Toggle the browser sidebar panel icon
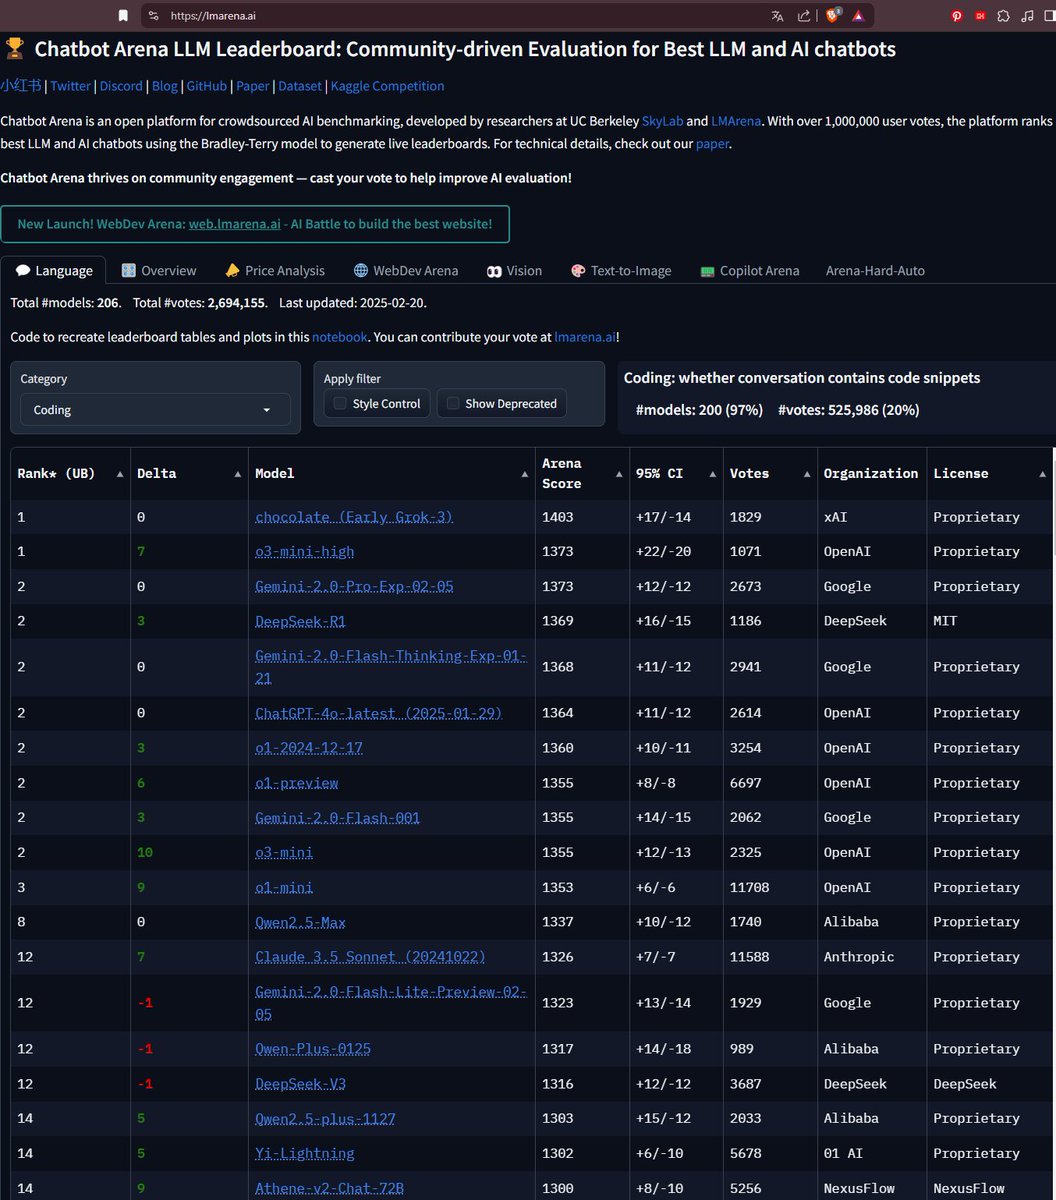Screen dimensions: 1056x1200 point(1049,16)
